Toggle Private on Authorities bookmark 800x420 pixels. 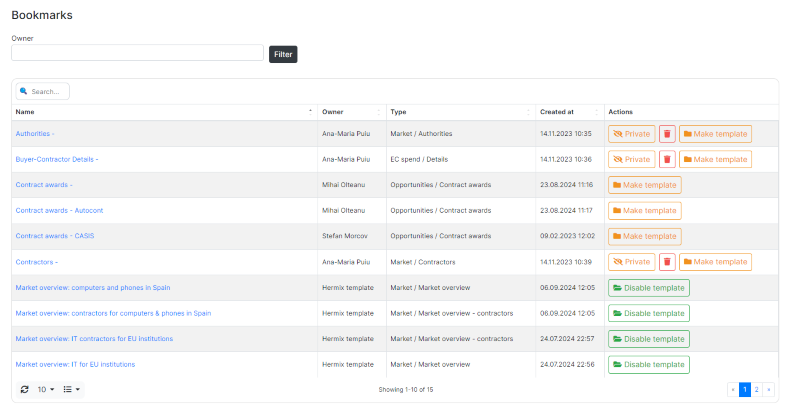[x=631, y=133]
